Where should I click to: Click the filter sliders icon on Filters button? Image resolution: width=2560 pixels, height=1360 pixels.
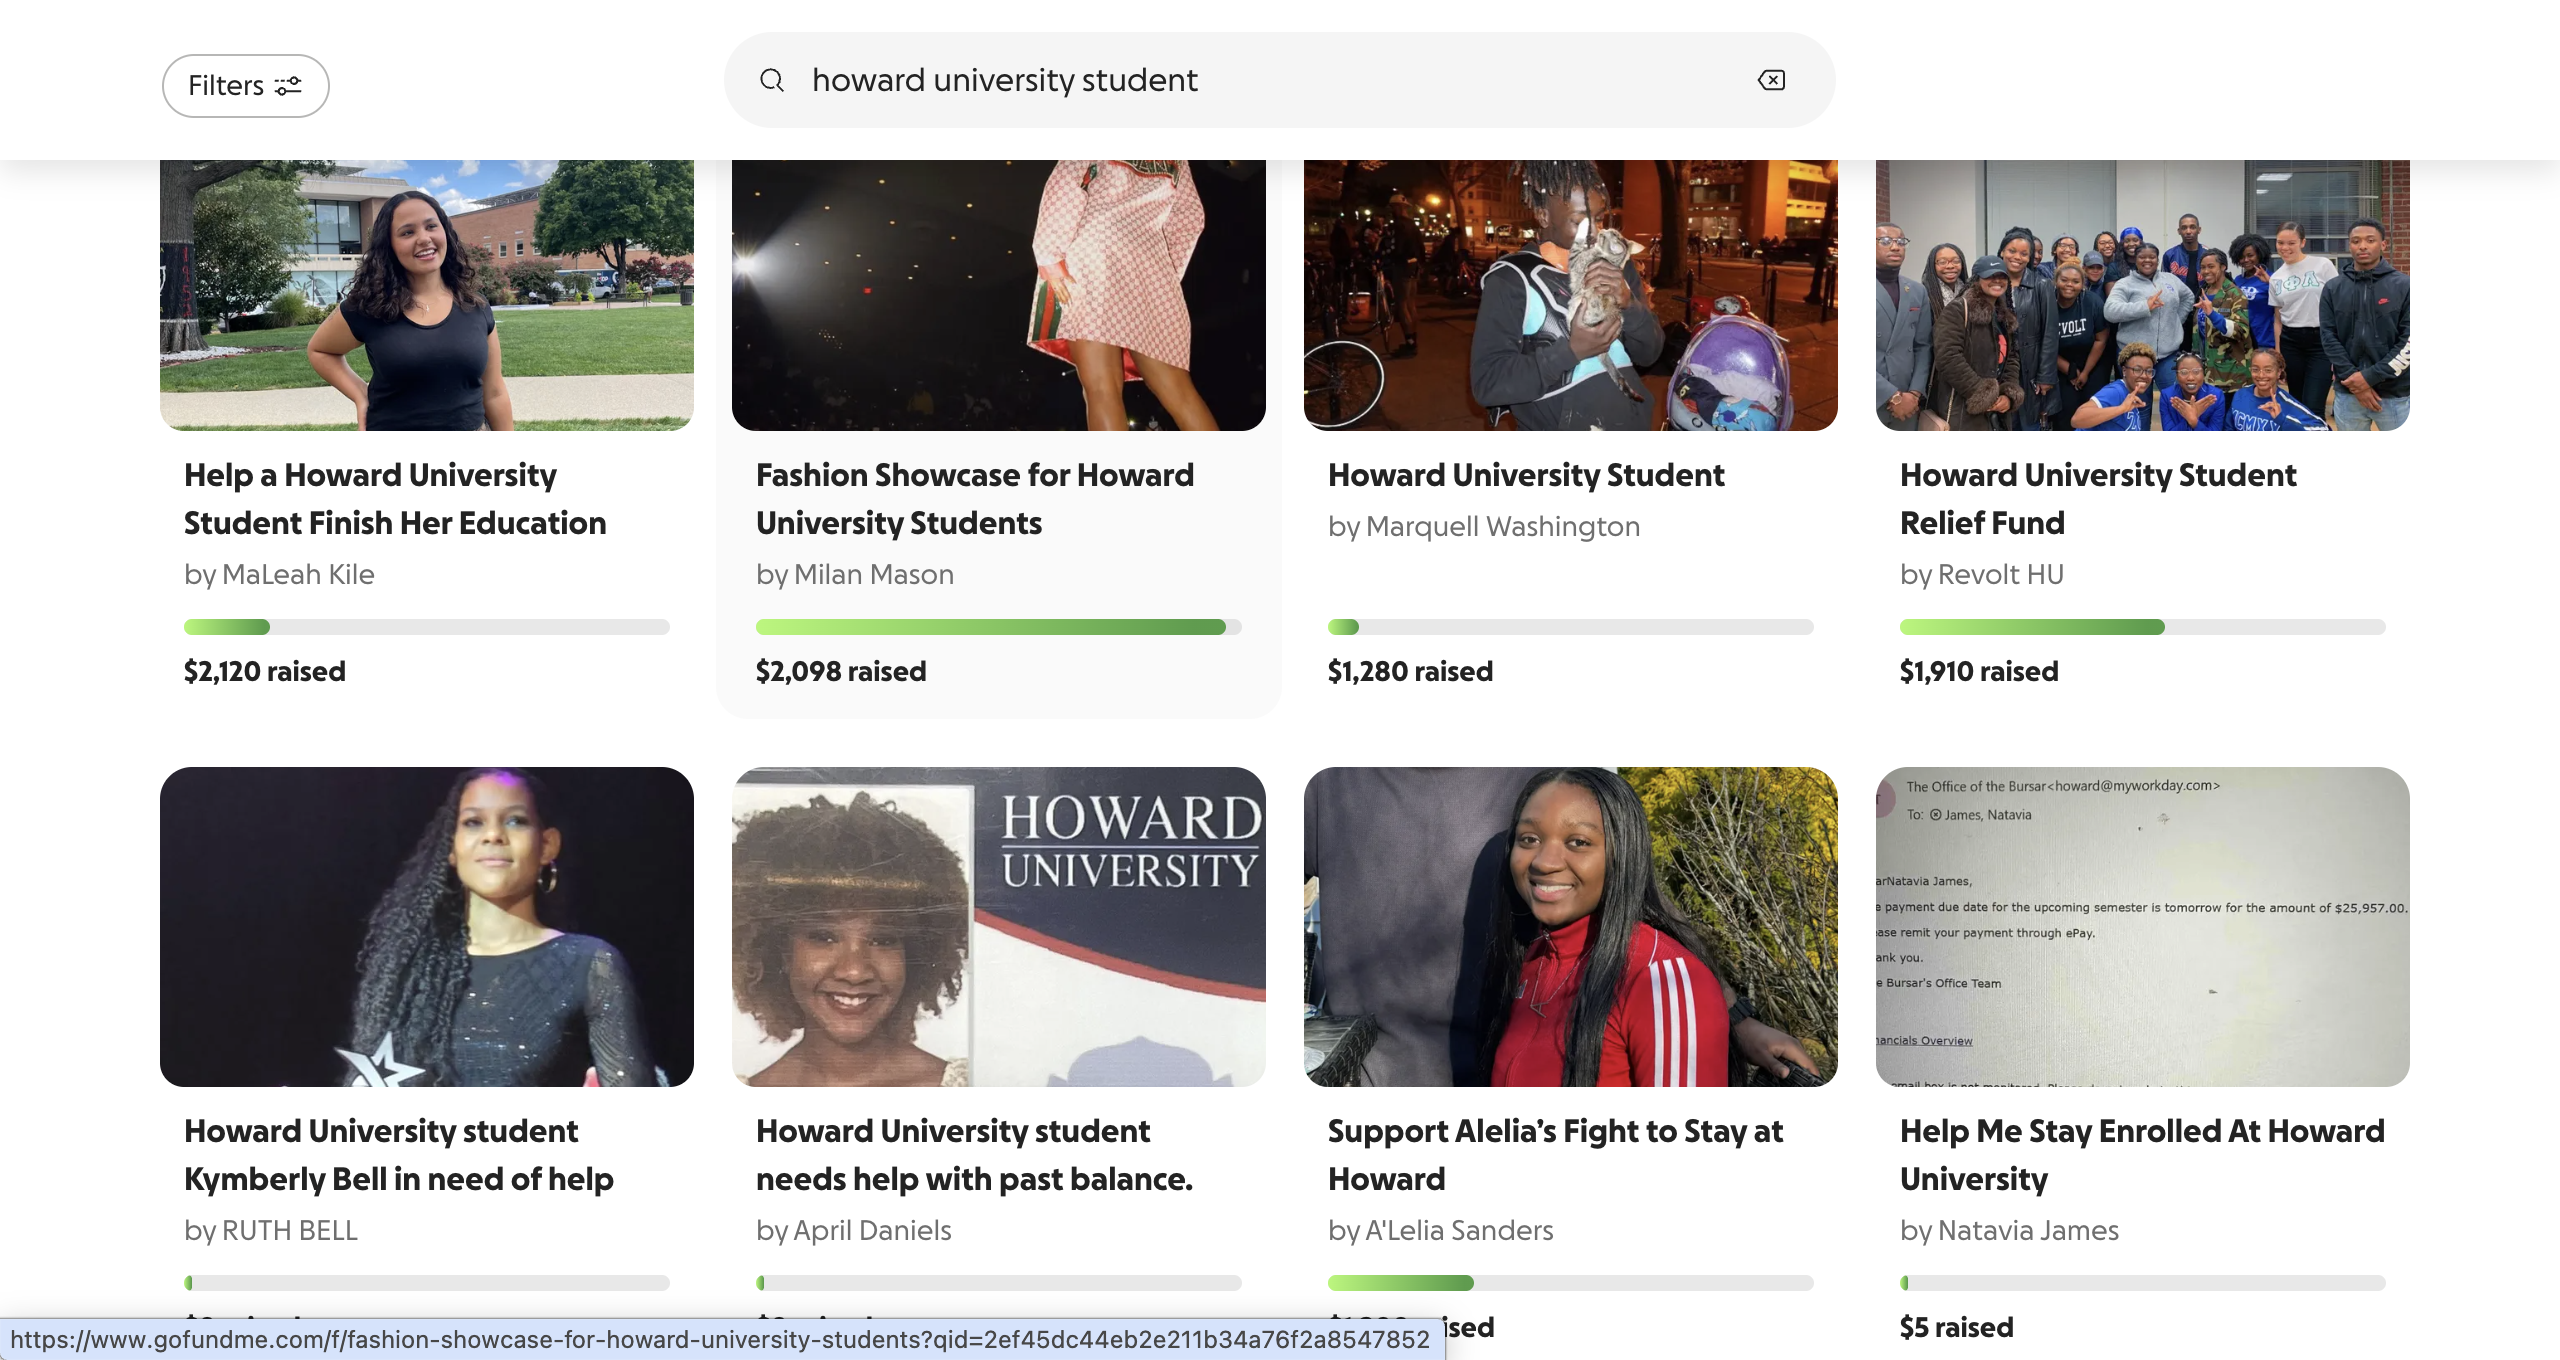click(x=287, y=86)
